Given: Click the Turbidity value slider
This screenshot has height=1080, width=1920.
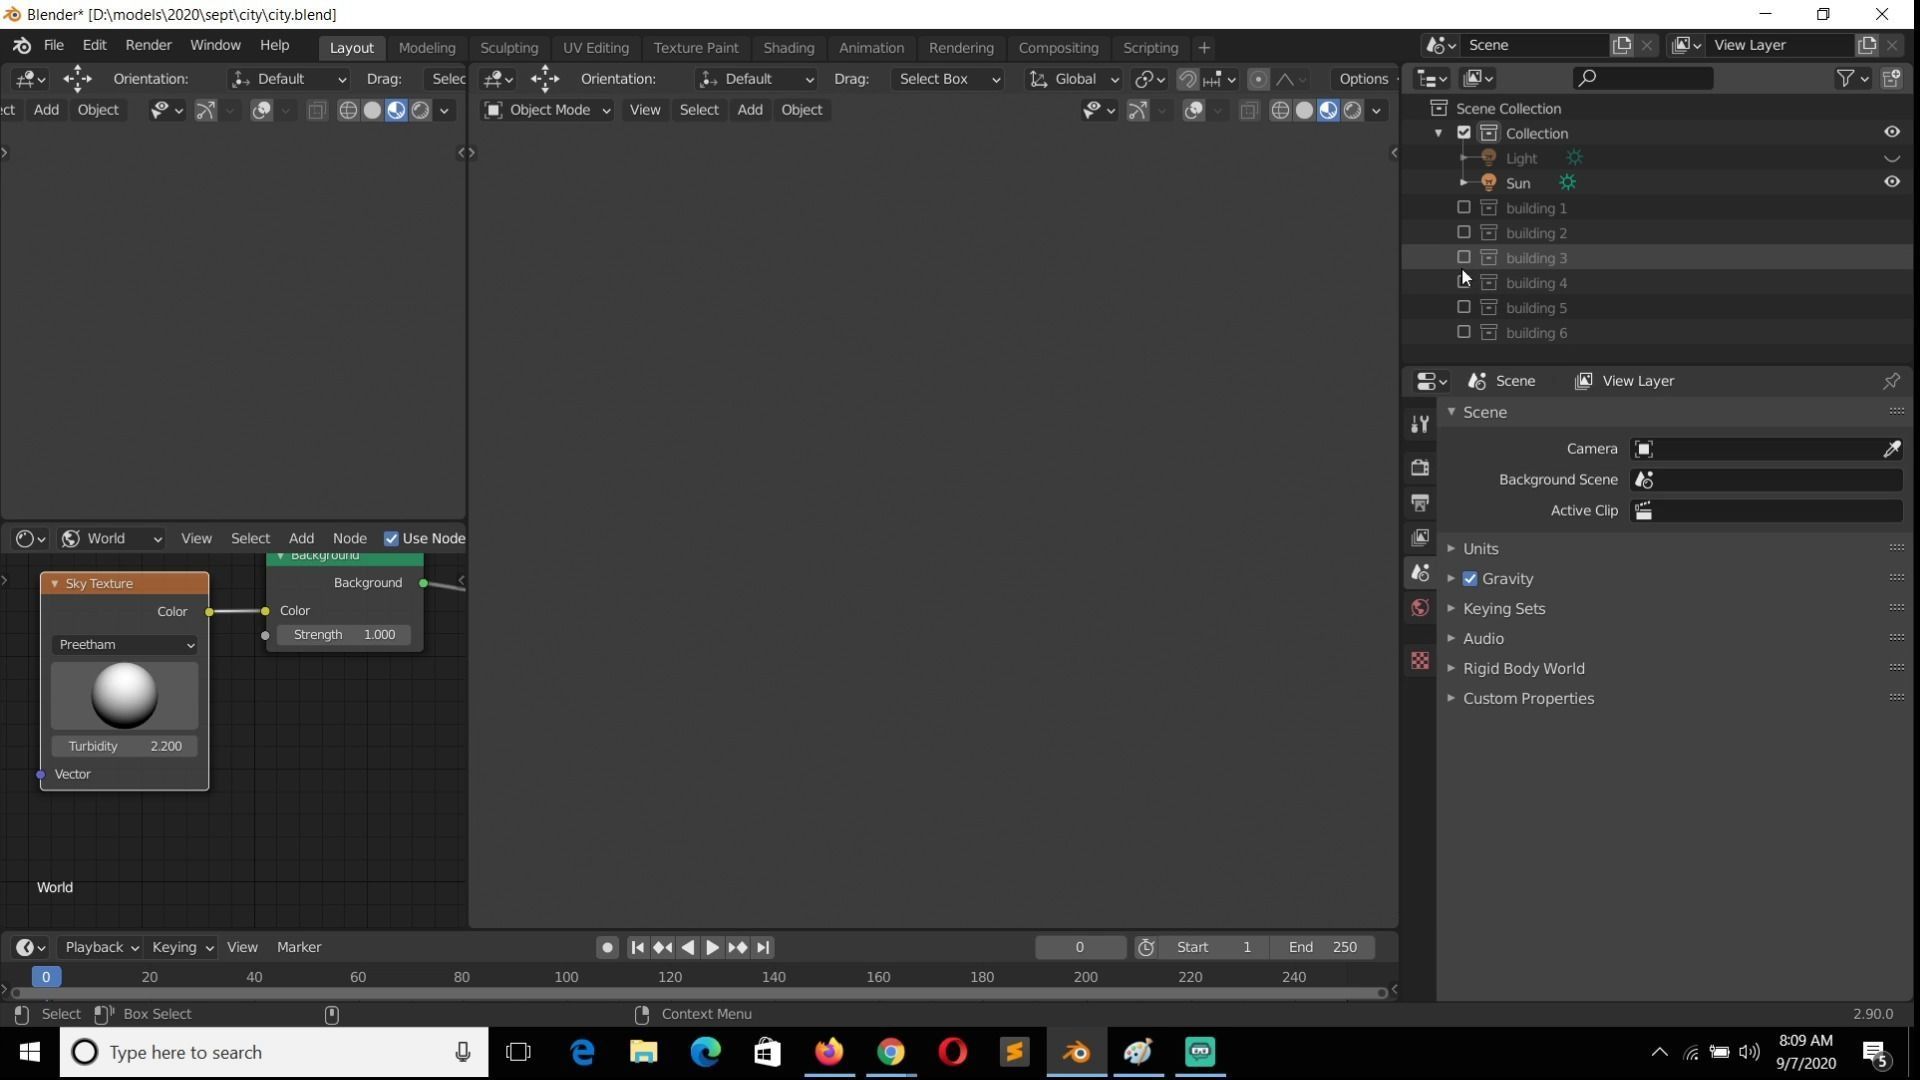Looking at the screenshot, I should click(125, 746).
